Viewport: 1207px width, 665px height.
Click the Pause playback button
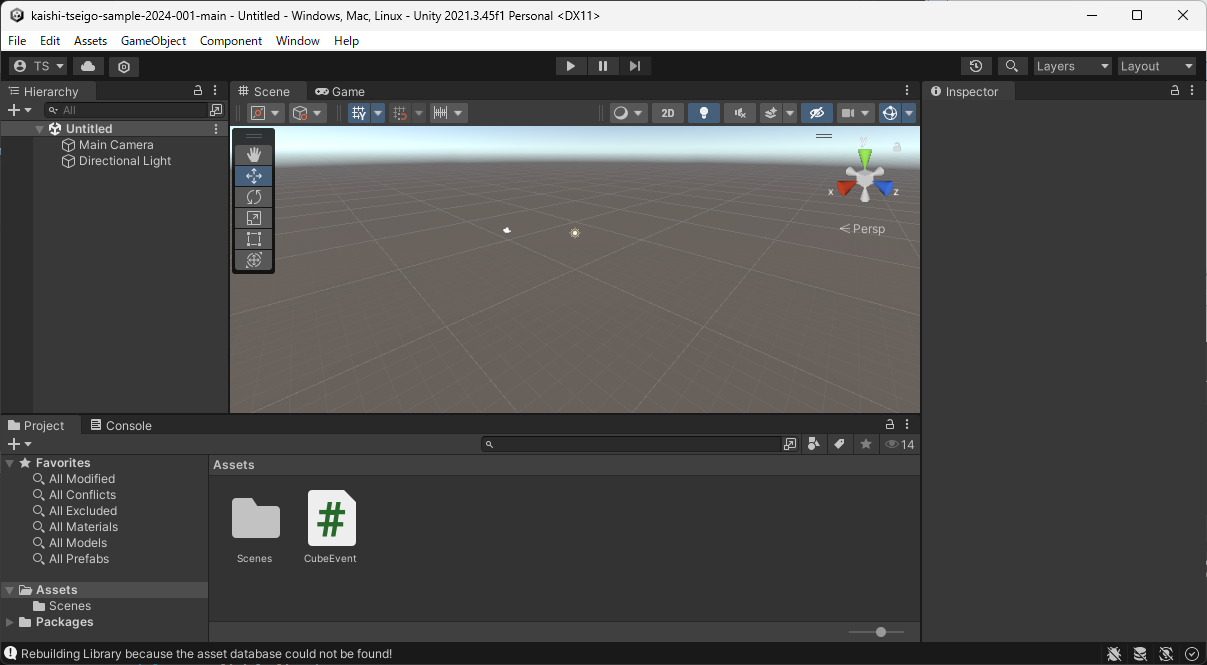603,66
